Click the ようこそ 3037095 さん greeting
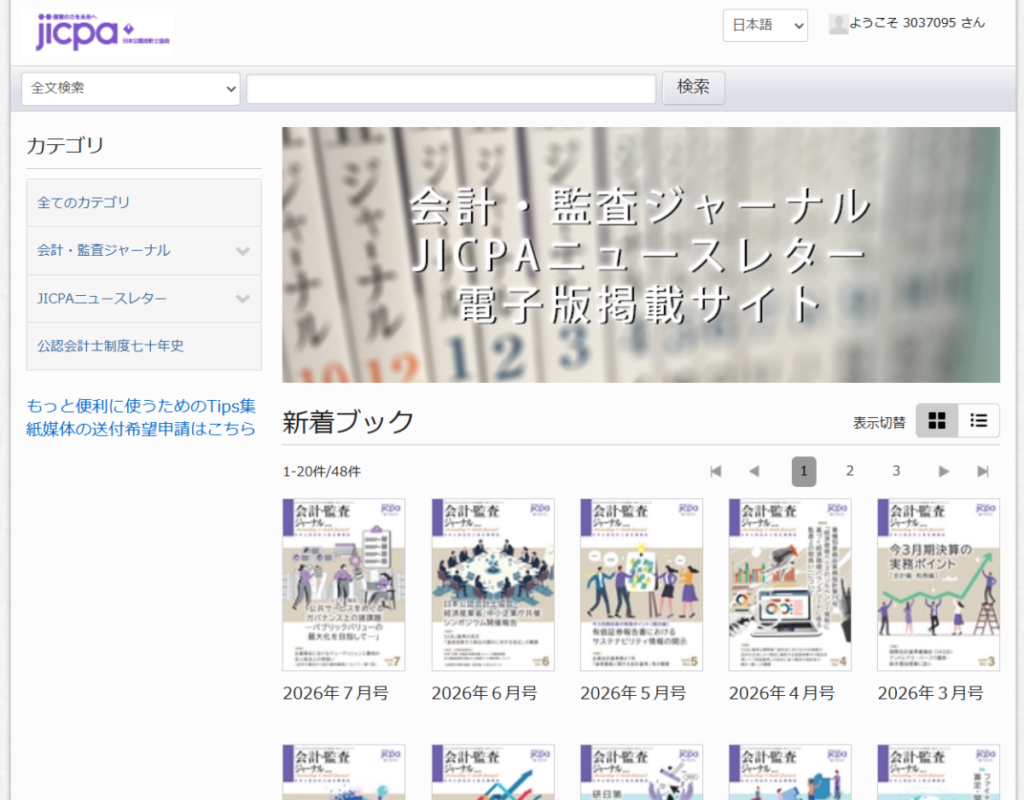 point(917,24)
